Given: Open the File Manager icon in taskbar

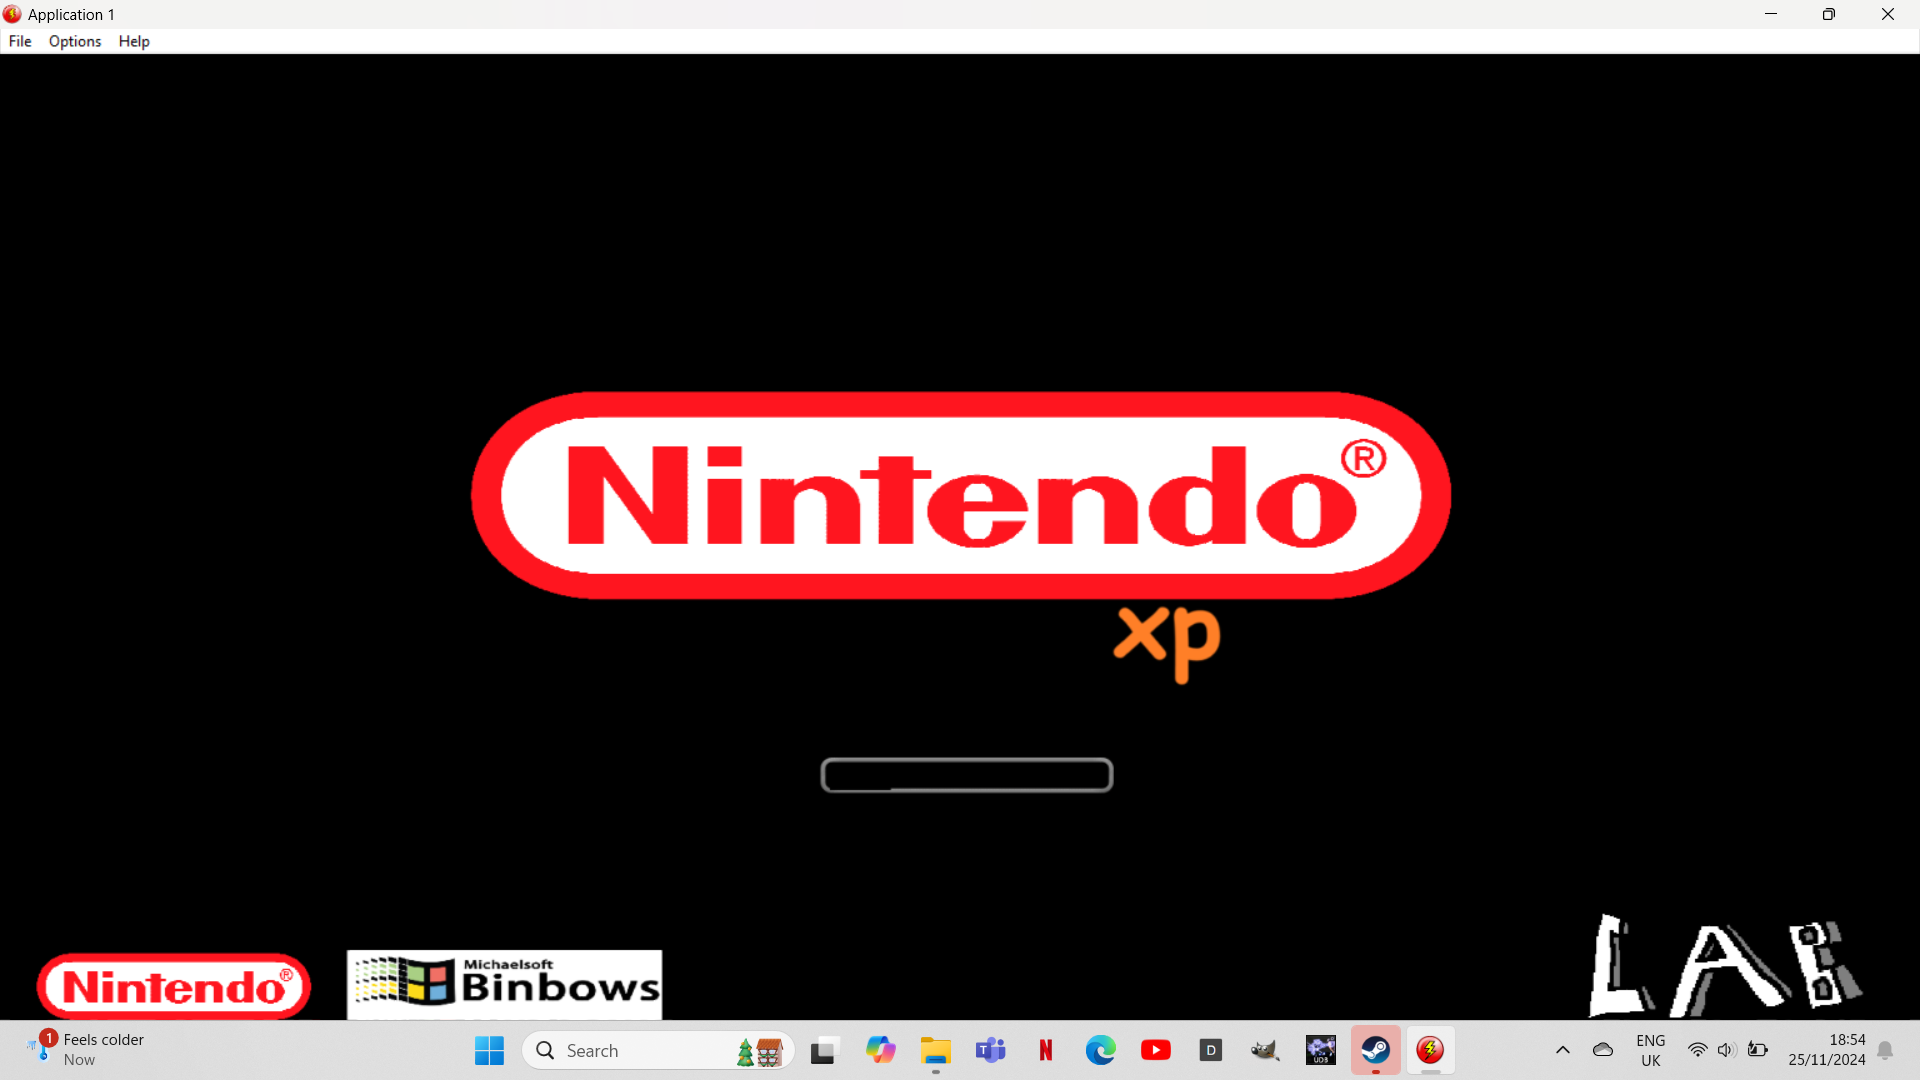Looking at the screenshot, I should (x=935, y=1050).
